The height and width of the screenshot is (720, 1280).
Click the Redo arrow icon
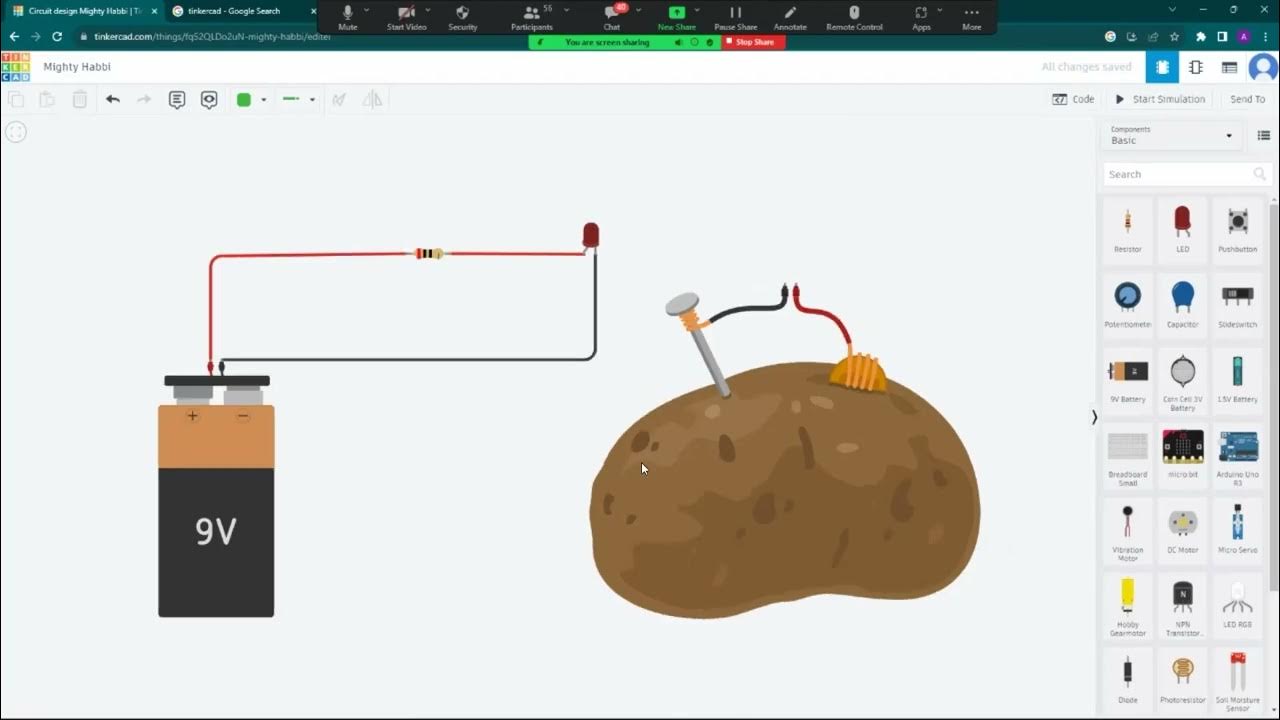(x=144, y=99)
